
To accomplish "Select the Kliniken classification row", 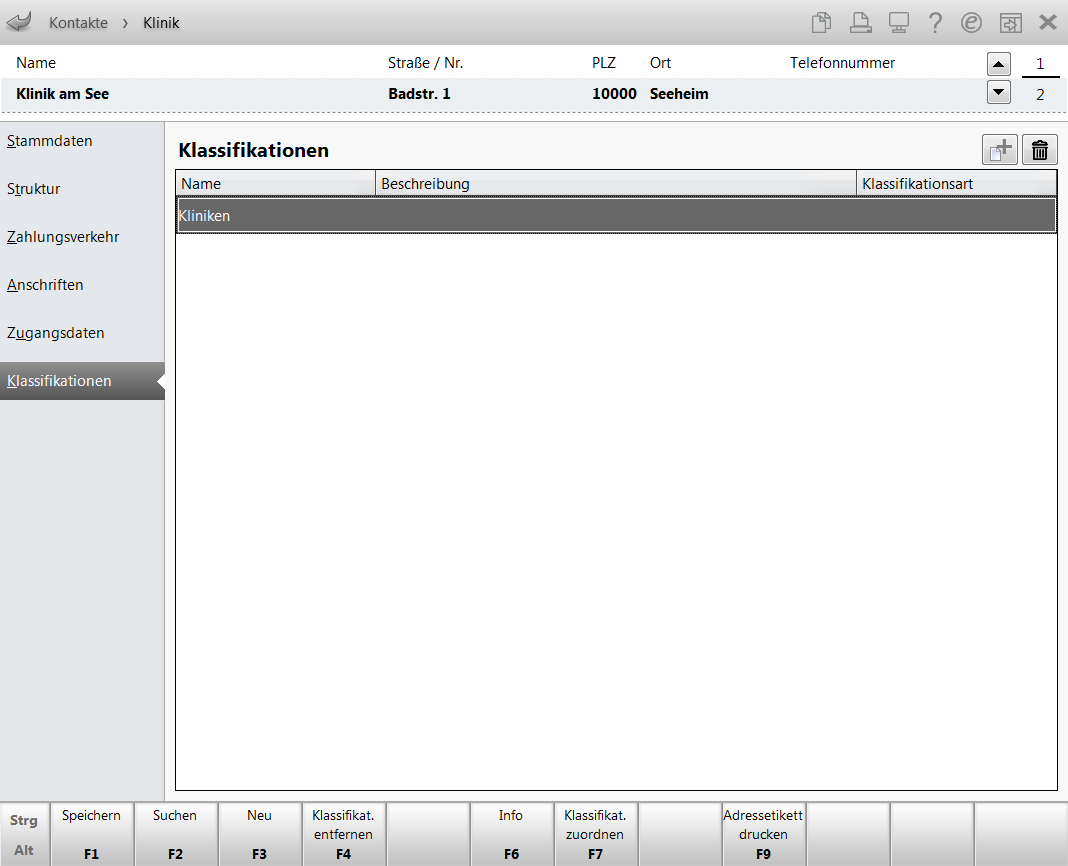I will [x=616, y=216].
